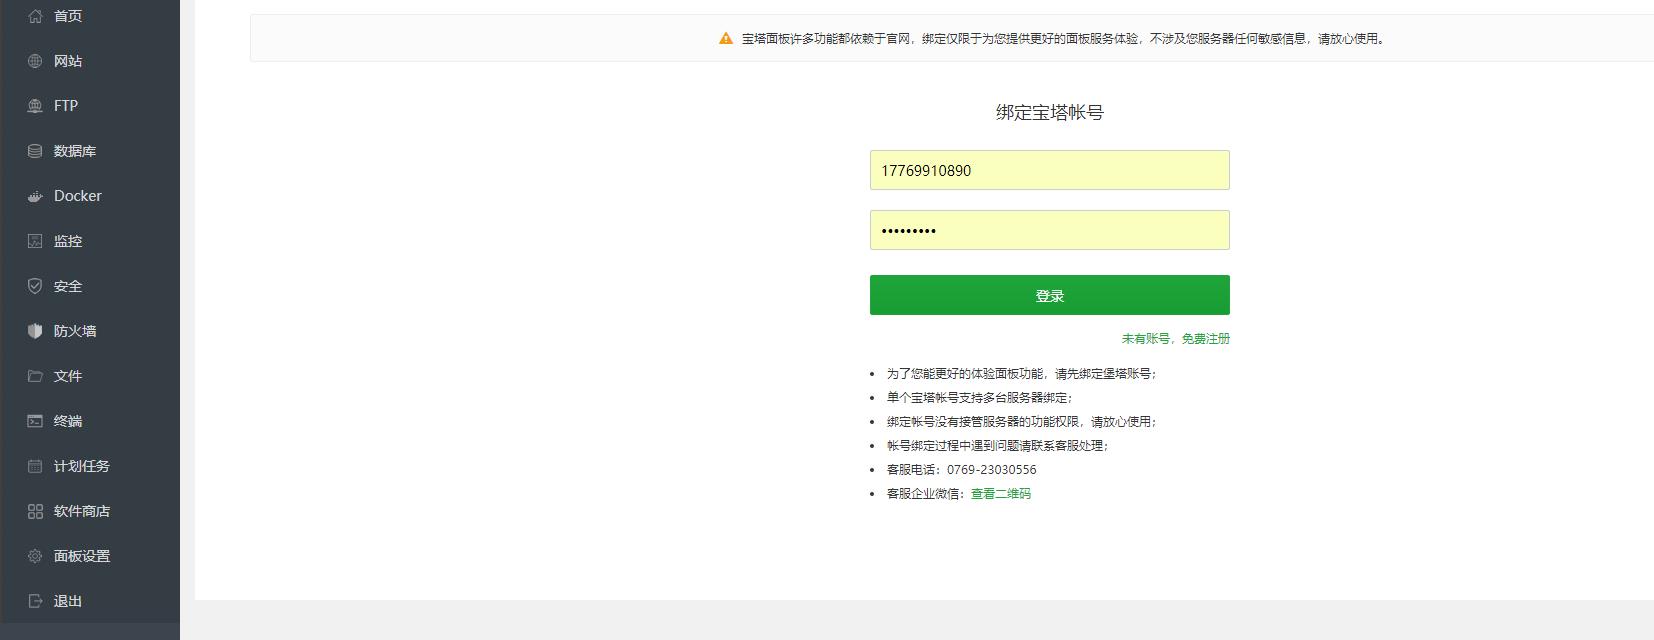Click the orange warning triangle icon
Screen dimensions: 1654x640
[x=726, y=39]
